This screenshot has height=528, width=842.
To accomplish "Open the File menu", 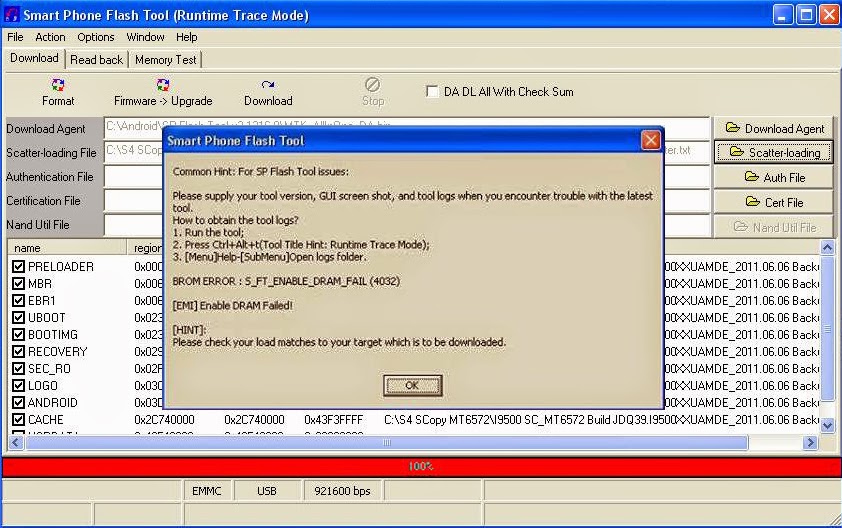I will coord(15,37).
